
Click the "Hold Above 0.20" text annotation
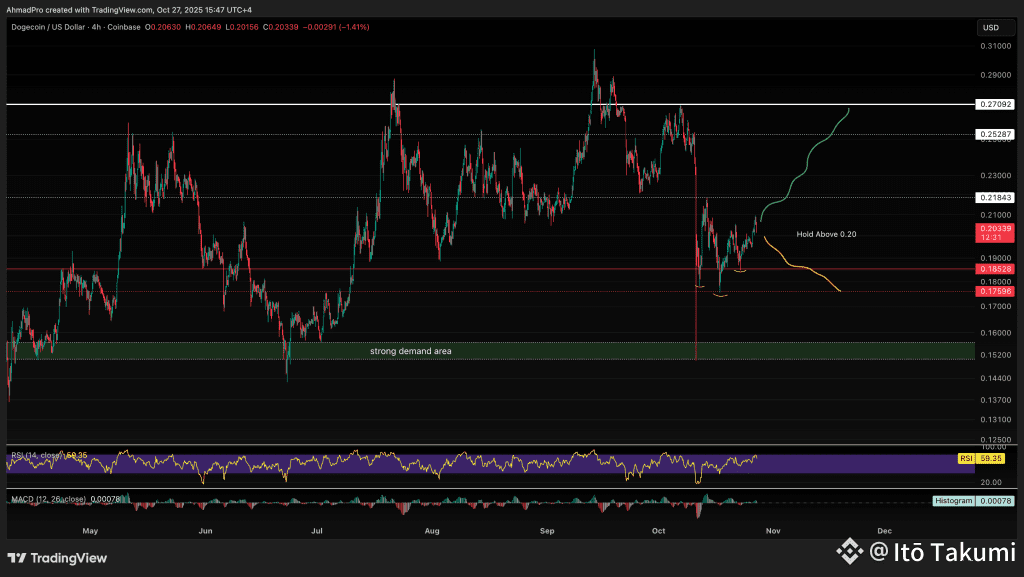pos(826,234)
